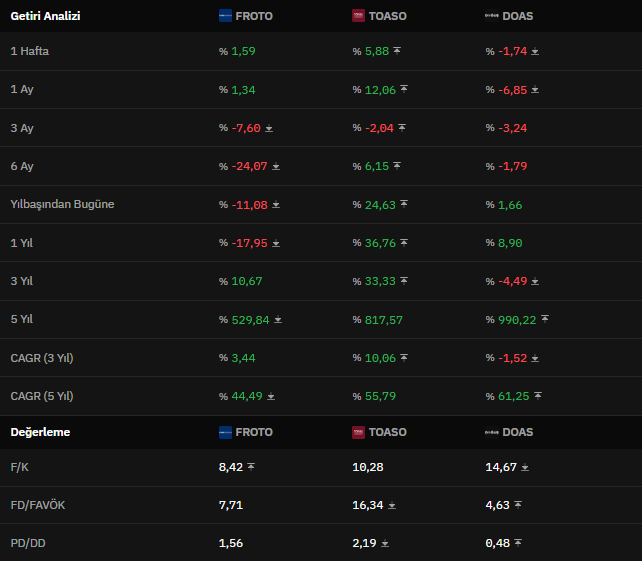Click DOAS 1 Yıl value 8,90
Viewport: 642px width, 561px height.
[510, 243]
